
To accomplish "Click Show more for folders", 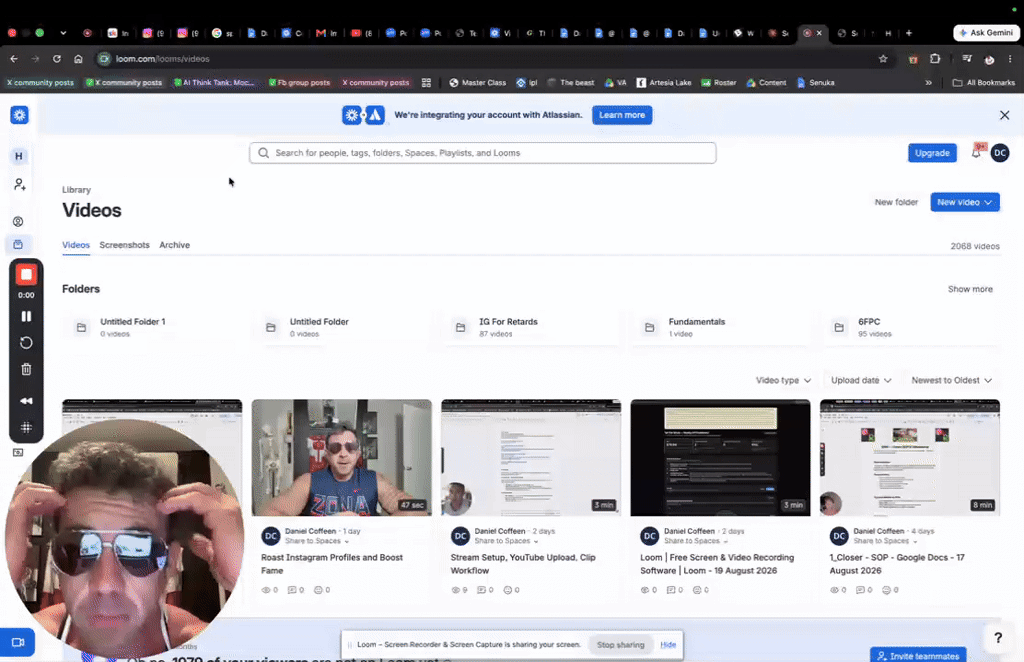I will coord(970,289).
